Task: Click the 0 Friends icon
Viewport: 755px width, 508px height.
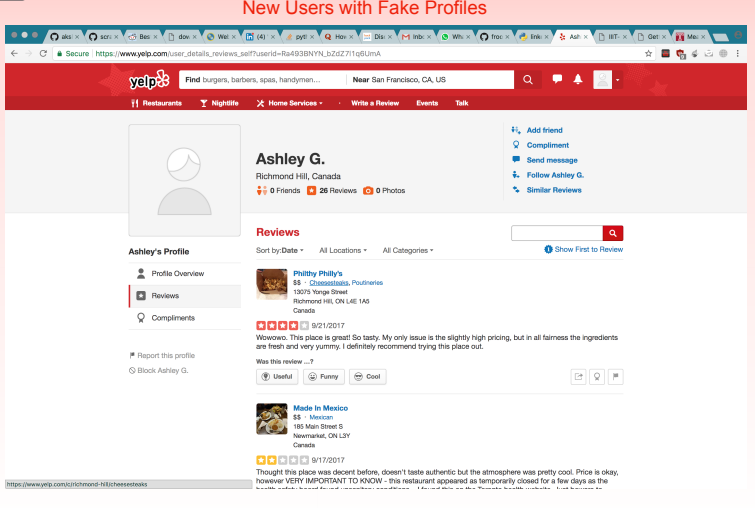Action: point(261,191)
